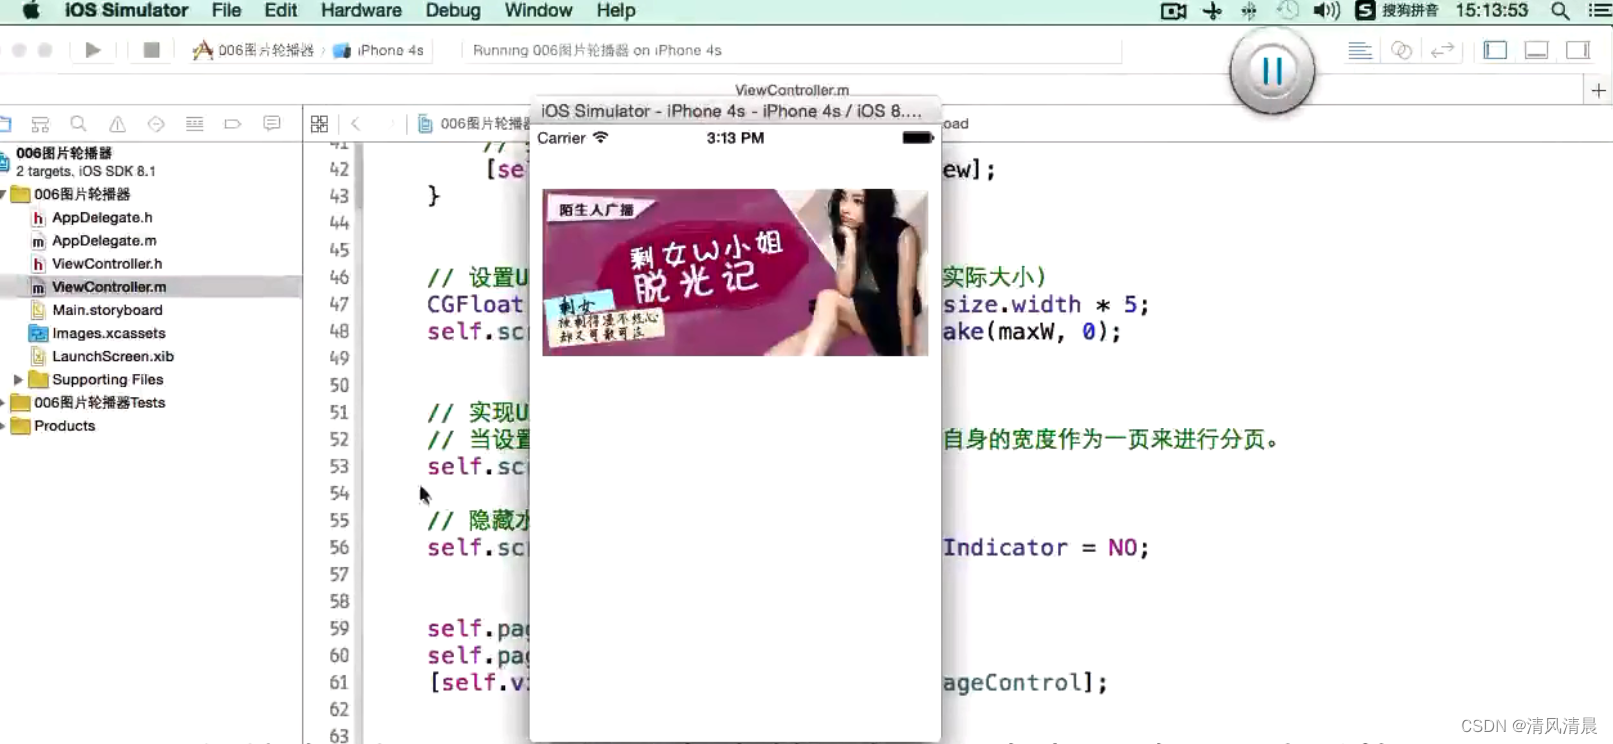Select the 006图片轮播器 project root
The image size is (1613, 744).
click(64, 153)
